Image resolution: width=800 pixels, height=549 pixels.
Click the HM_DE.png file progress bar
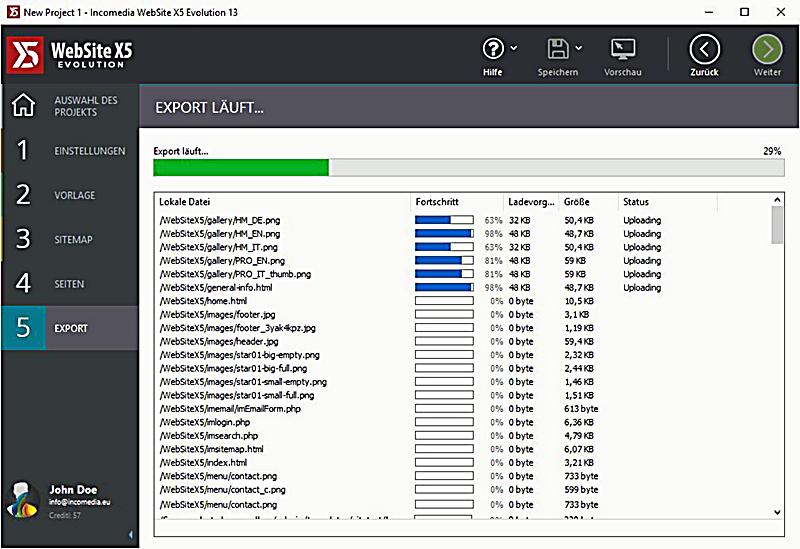point(444,220)
